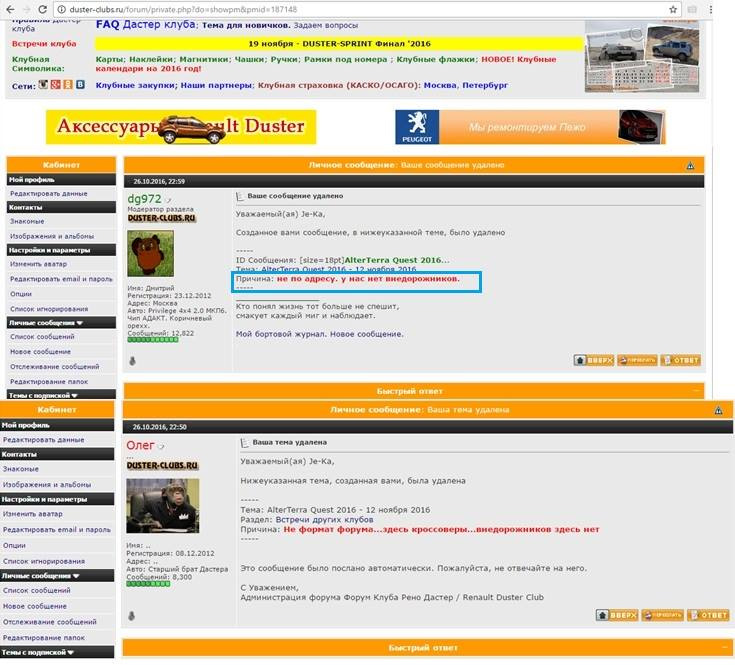Open Список игнорирования in Кабинет beside dg972's message
Screen dimensions: 735x665
(x=49, y=309)
